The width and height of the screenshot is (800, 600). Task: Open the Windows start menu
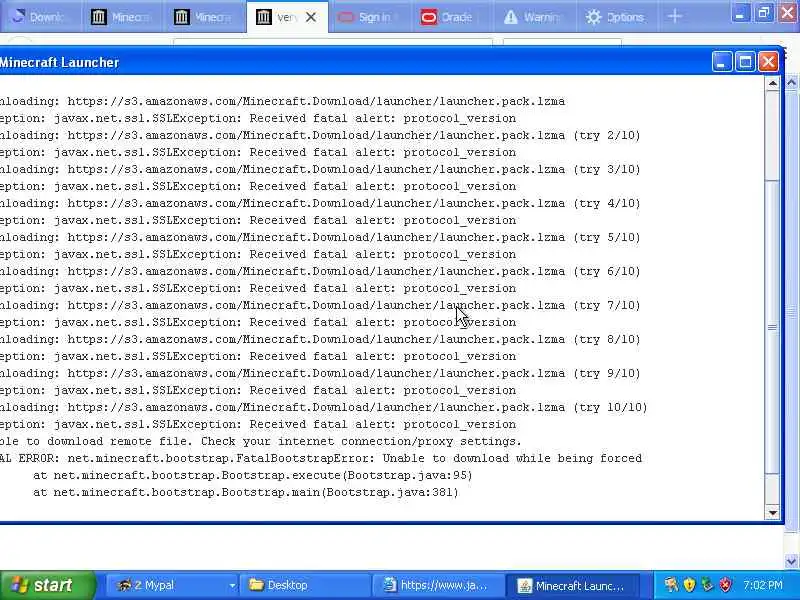(x=46, y=585)
